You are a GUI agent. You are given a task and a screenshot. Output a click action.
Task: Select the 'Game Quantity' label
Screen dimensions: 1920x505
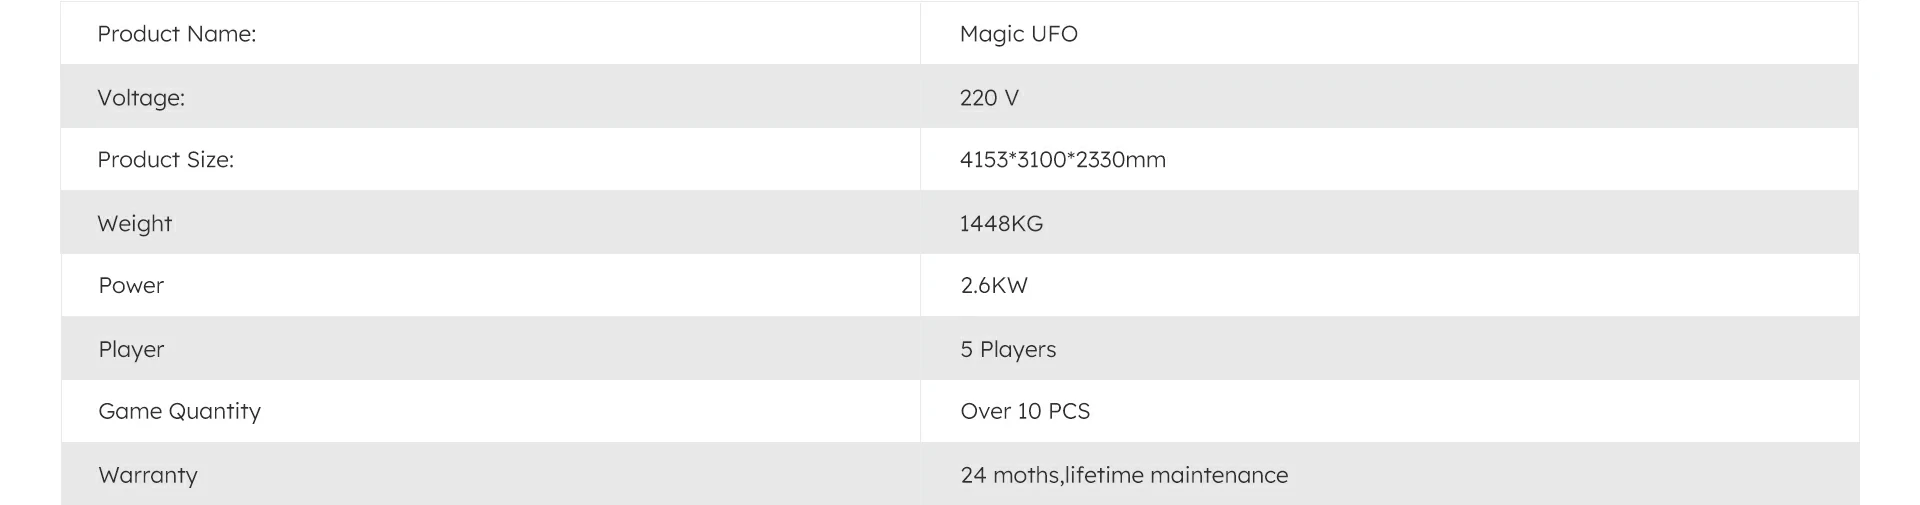click(179, 412)
